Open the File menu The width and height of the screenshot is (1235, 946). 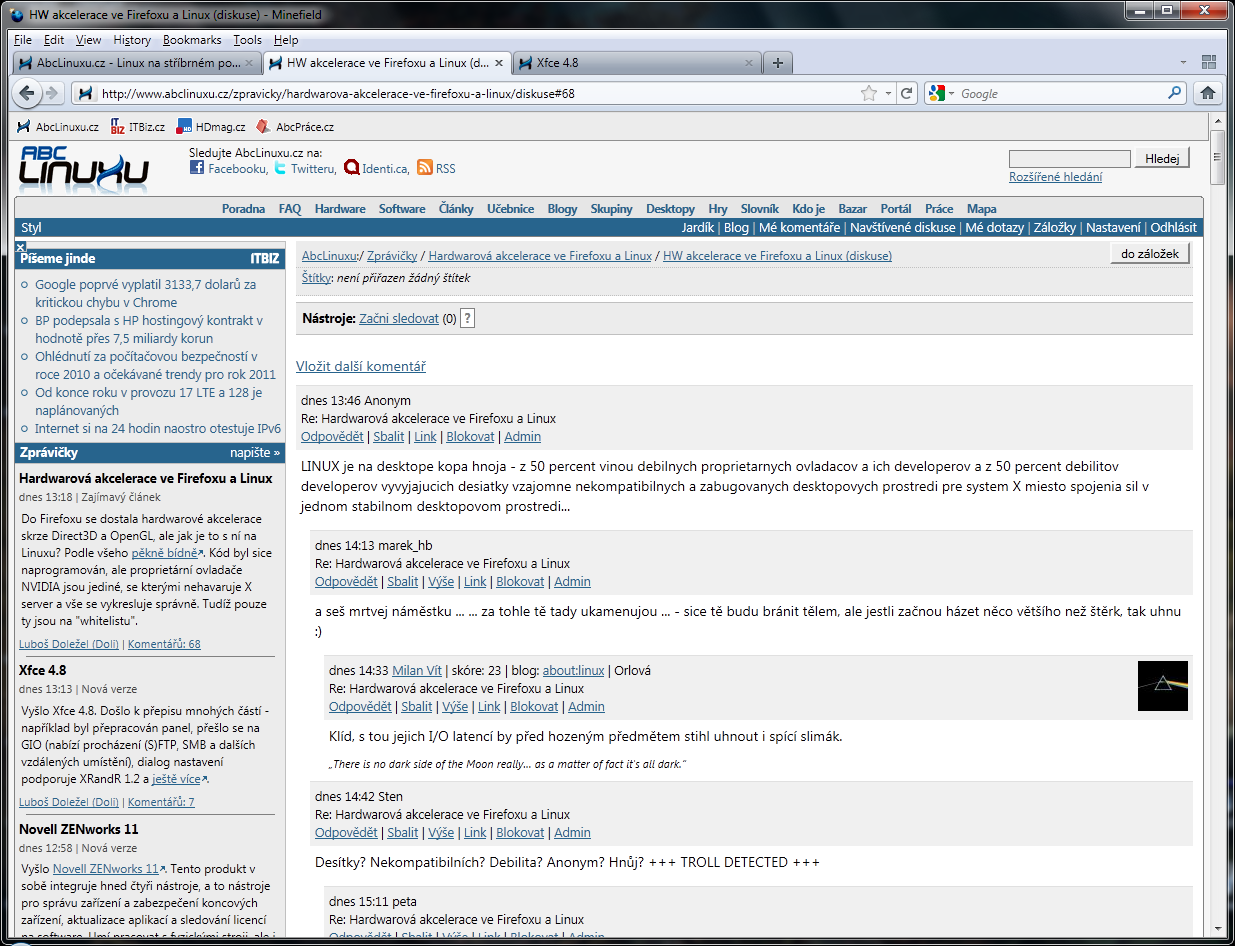[23, 40]
